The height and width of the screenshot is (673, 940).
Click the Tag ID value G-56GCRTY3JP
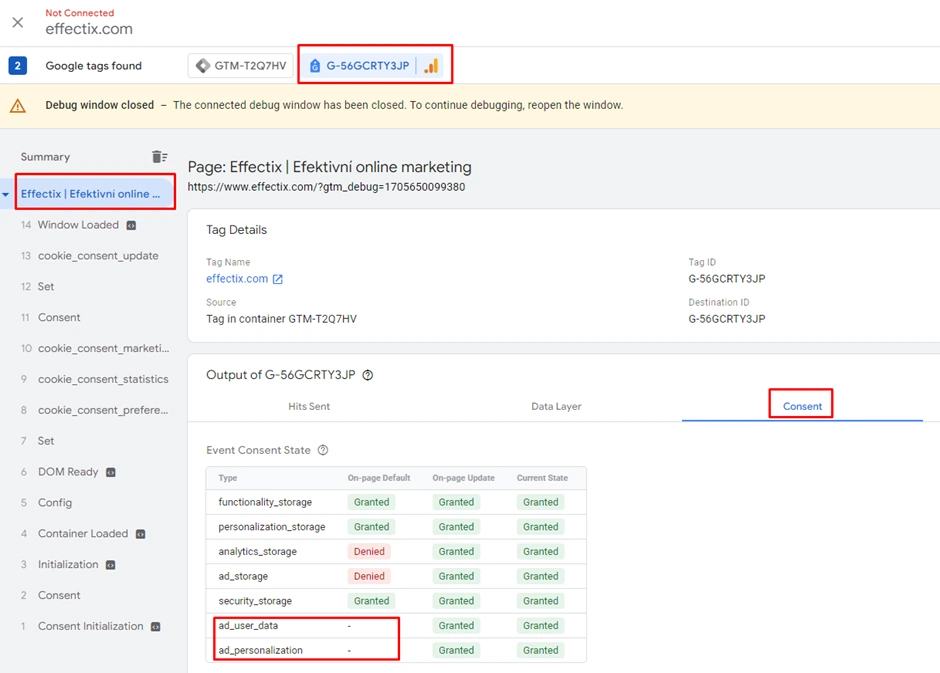tap(727, 279)
